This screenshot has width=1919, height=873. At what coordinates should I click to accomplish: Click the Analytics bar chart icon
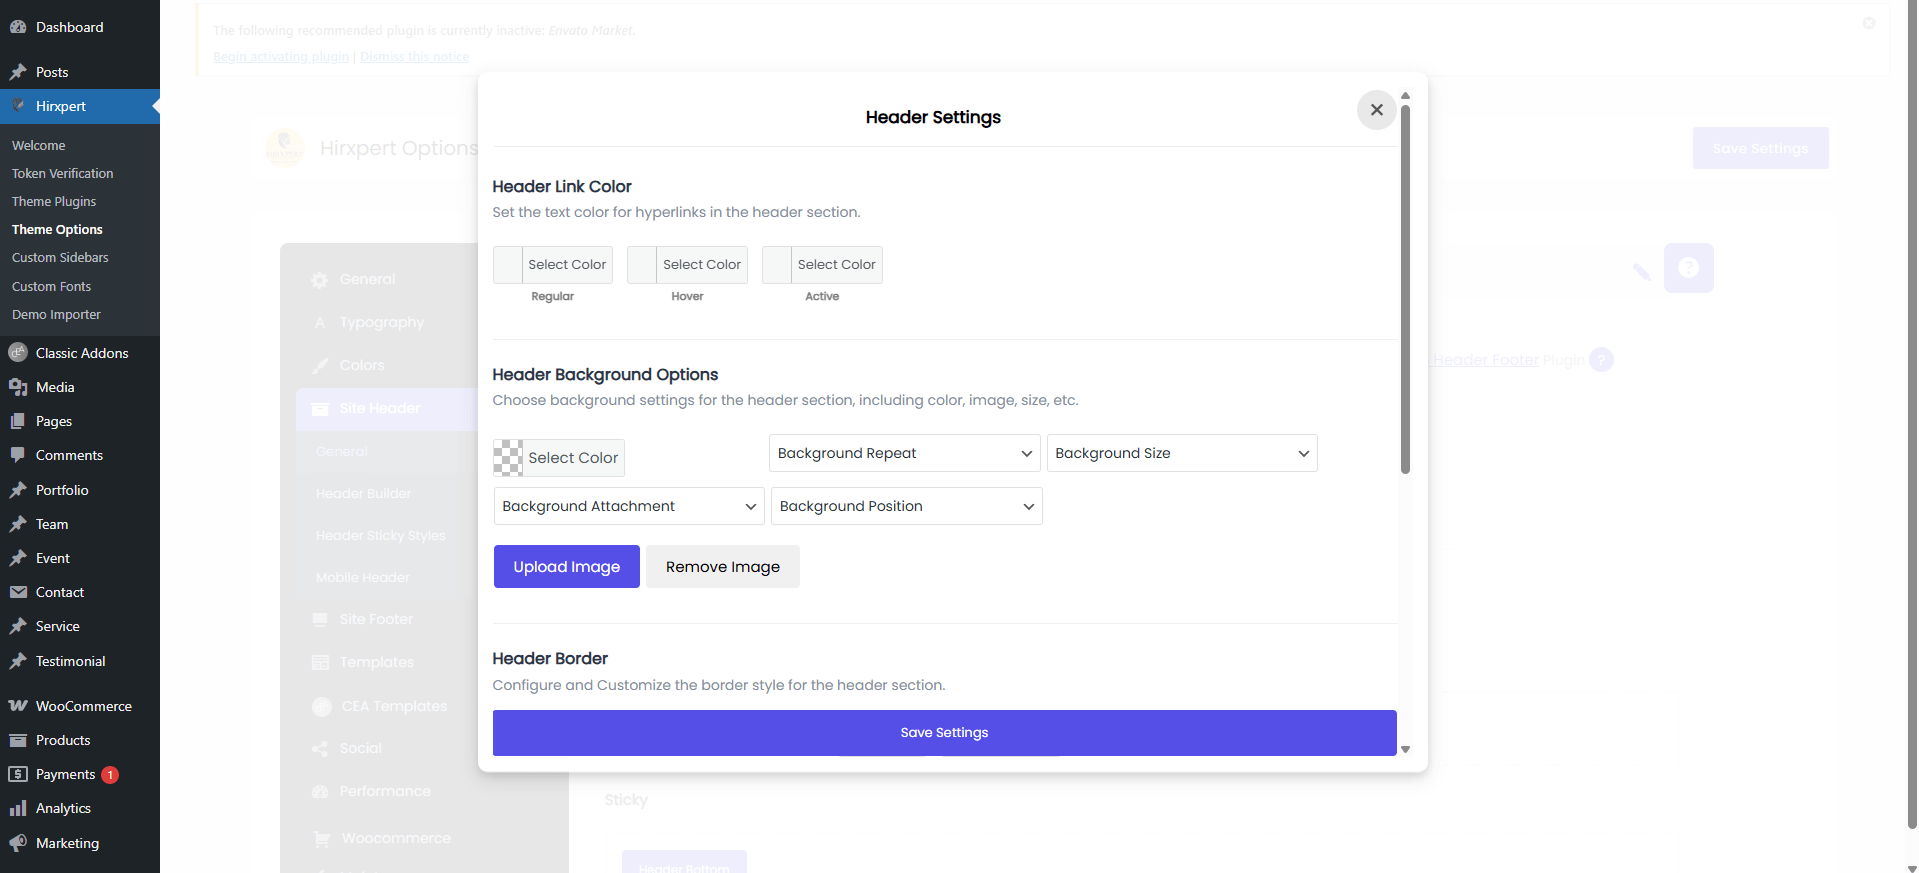tap(18, 808)
